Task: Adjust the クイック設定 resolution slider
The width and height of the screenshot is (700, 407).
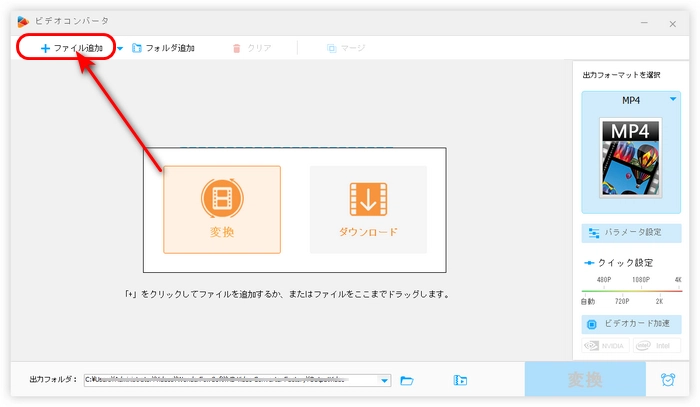Action: click(x=631, y=288)
